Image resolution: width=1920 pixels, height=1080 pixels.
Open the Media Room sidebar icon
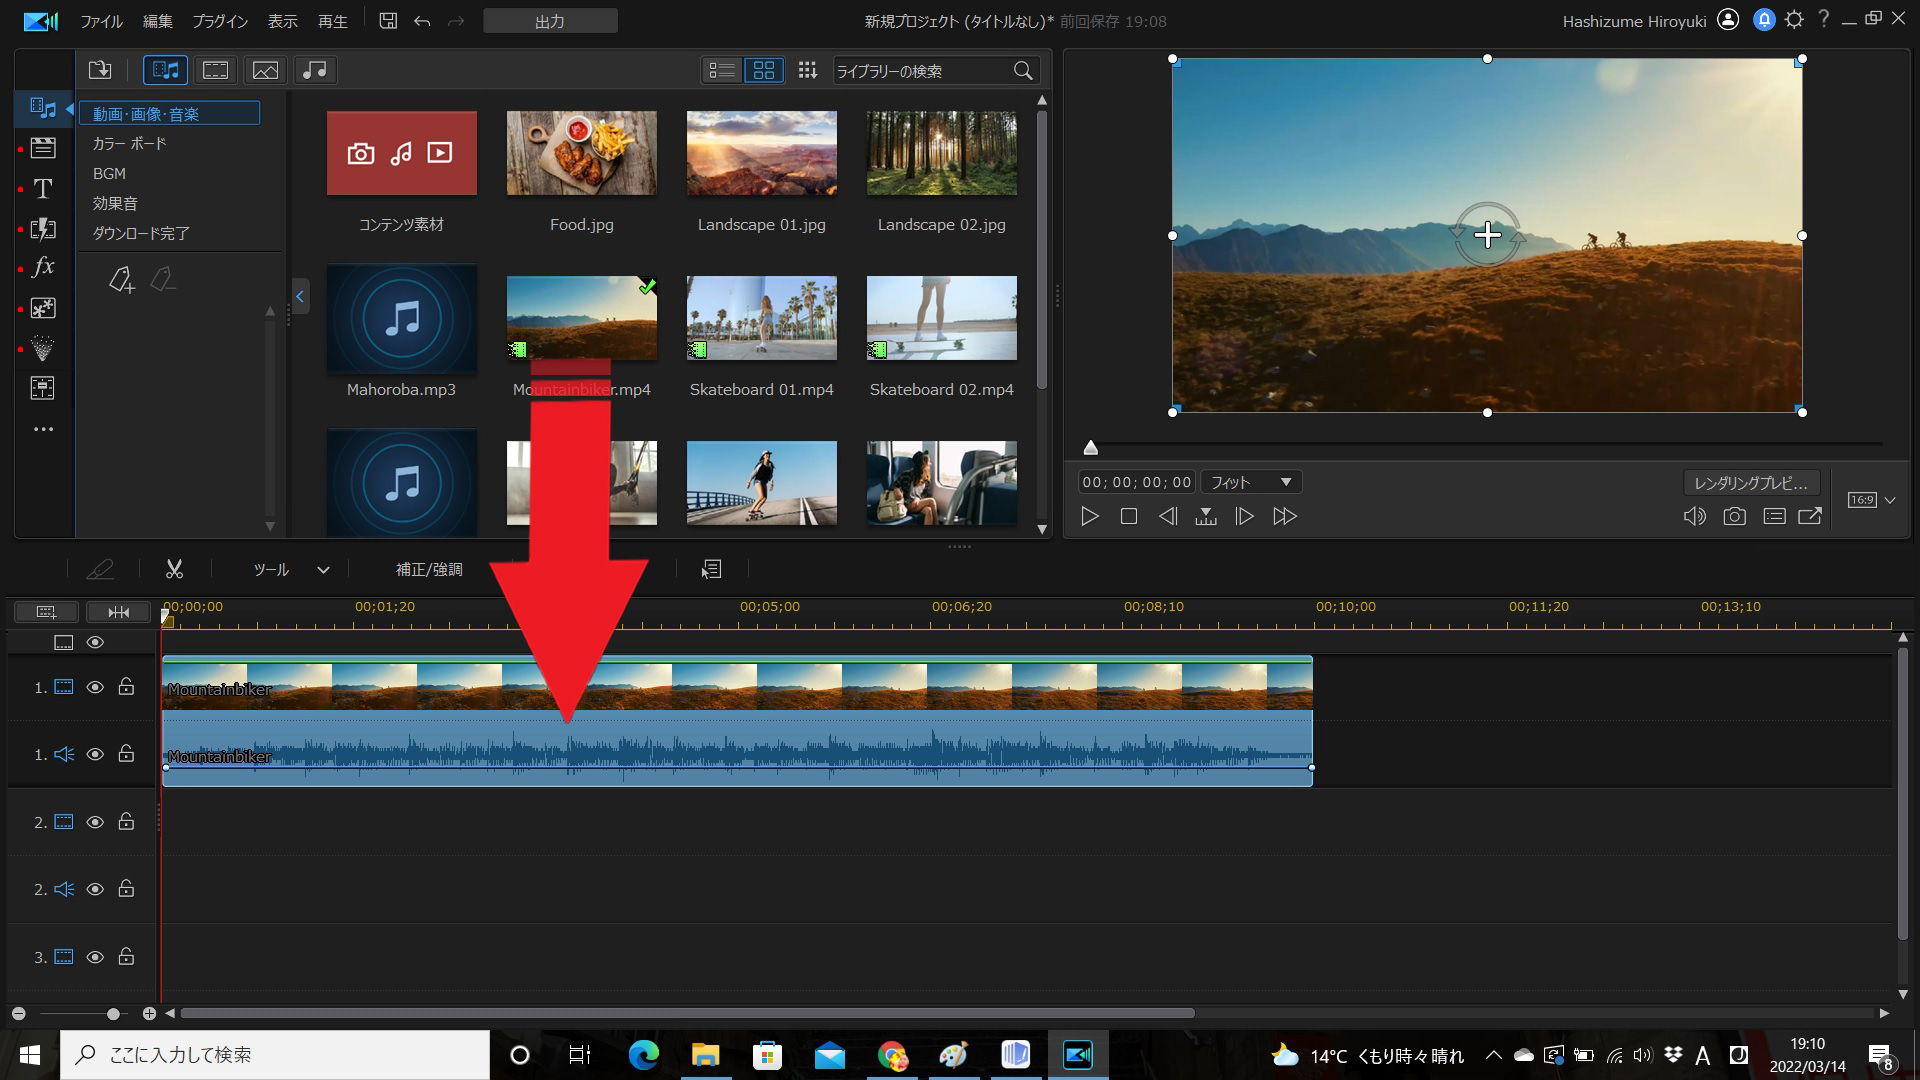(43, 107)
